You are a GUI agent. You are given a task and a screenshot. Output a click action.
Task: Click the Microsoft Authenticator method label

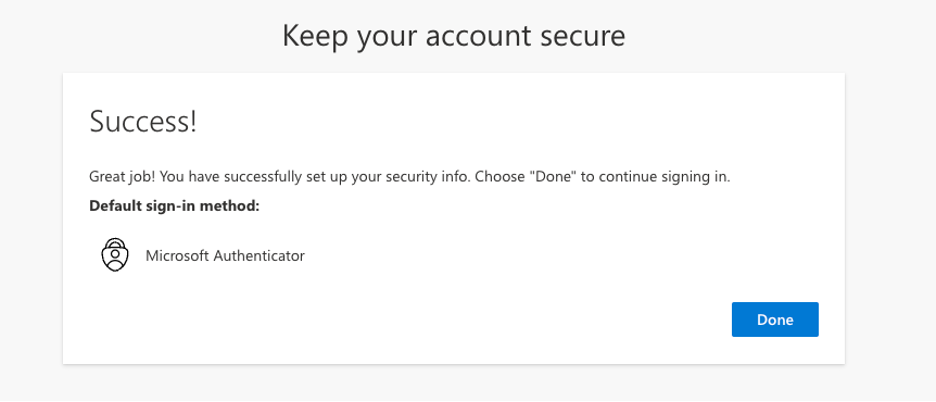pyautogui.click(x=225, y=256)
